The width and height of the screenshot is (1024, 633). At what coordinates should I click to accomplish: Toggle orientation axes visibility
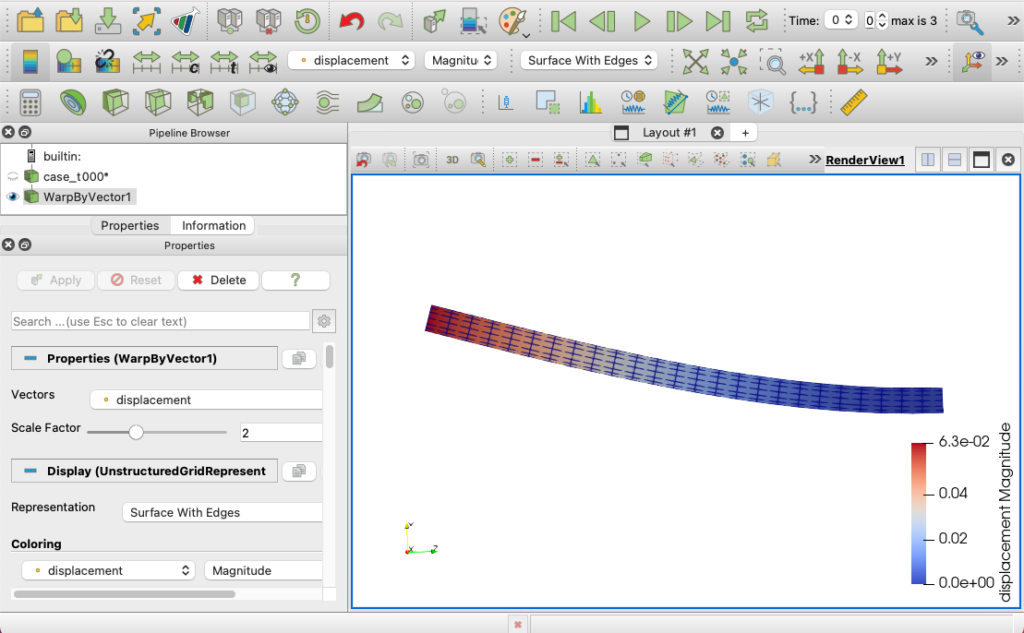[x=971, y=61]
